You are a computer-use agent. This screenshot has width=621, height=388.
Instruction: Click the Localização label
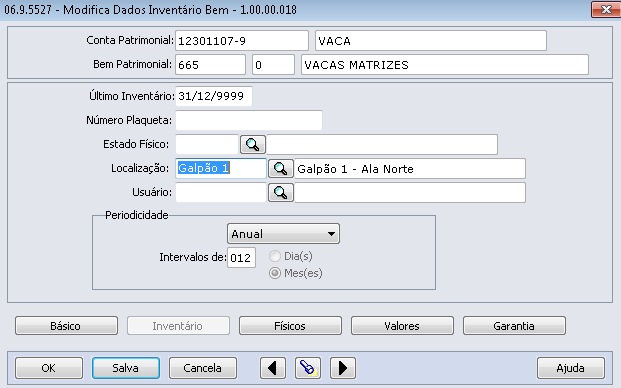point(140,168)
